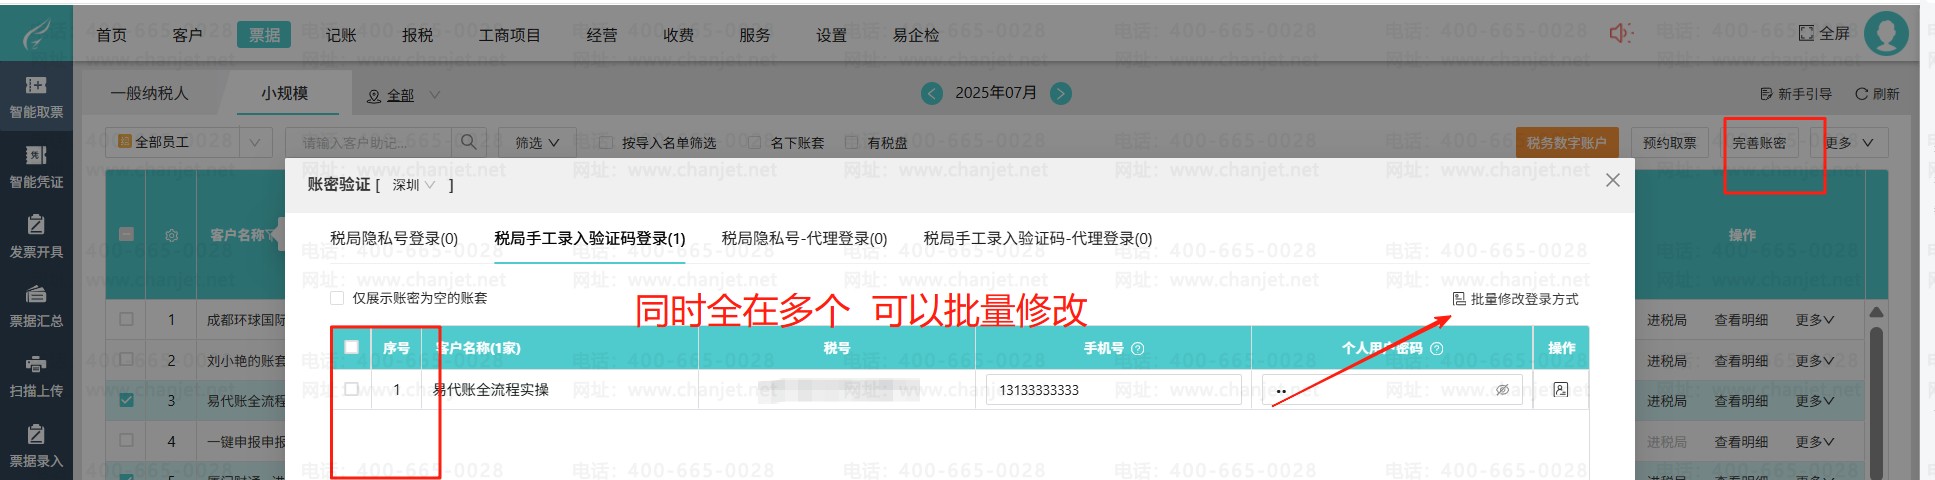Open 发票开具 in the left sidebar
Image resolution: width=1935 pixels, height=480 pixels.
[36, 237]
